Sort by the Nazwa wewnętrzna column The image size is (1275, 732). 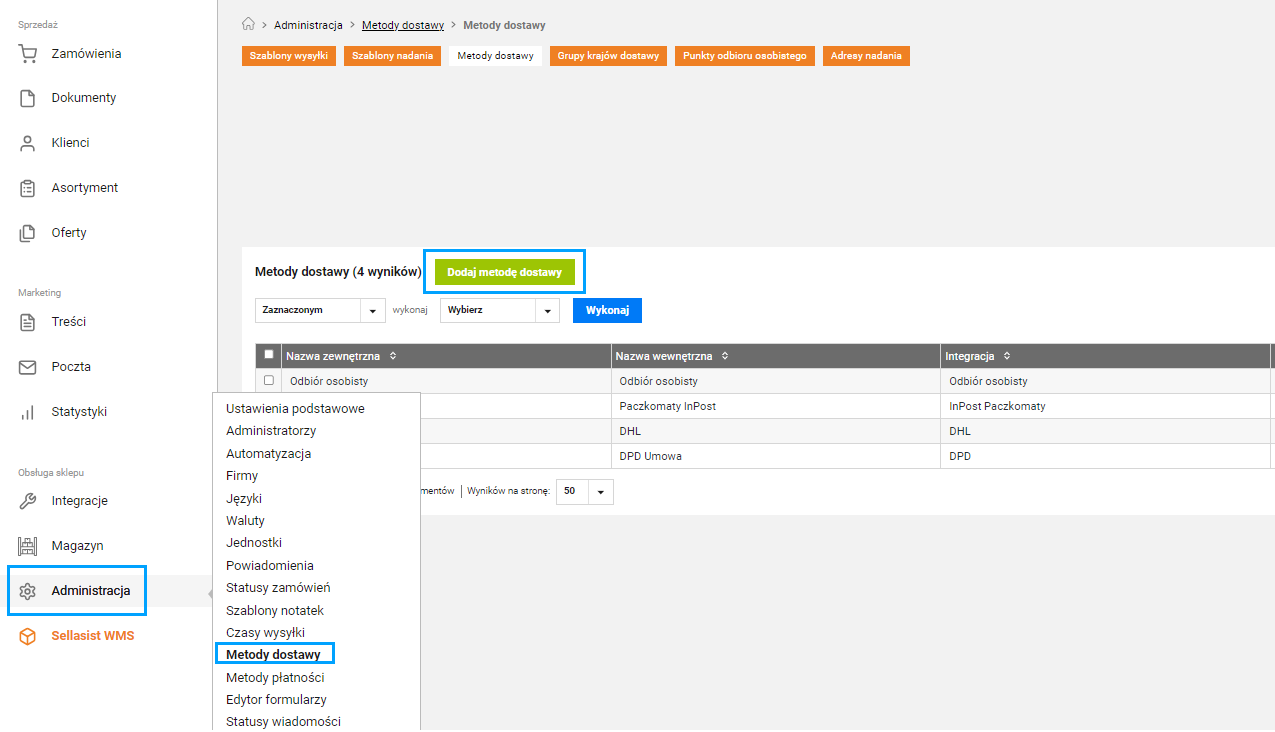725,356
